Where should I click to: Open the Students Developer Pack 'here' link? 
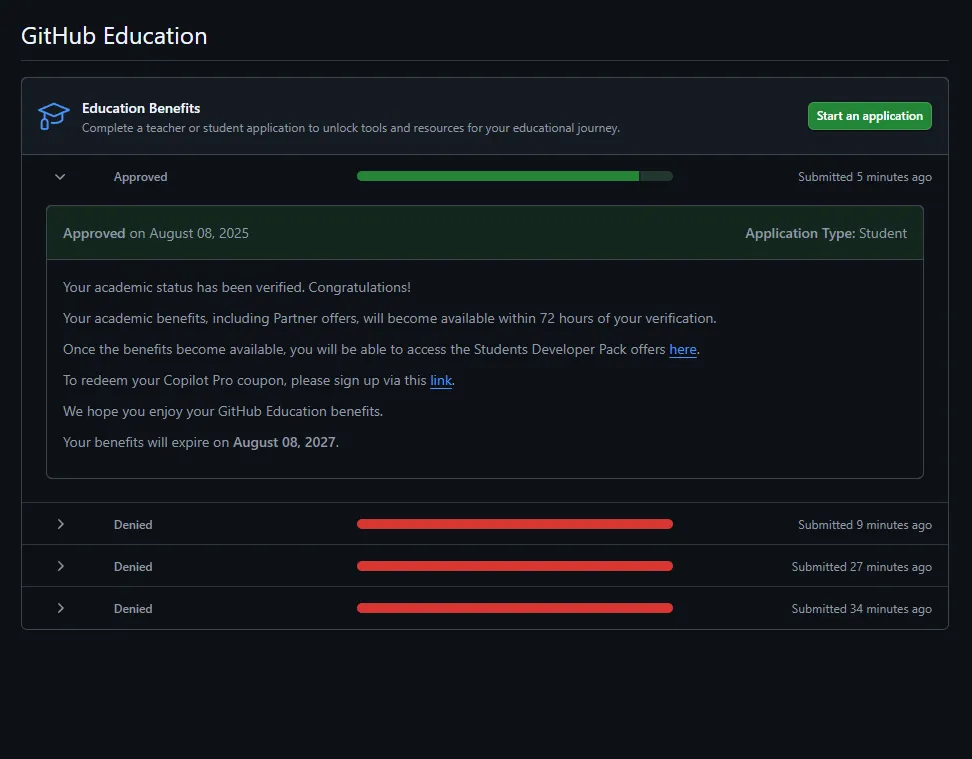click(683, 350)
